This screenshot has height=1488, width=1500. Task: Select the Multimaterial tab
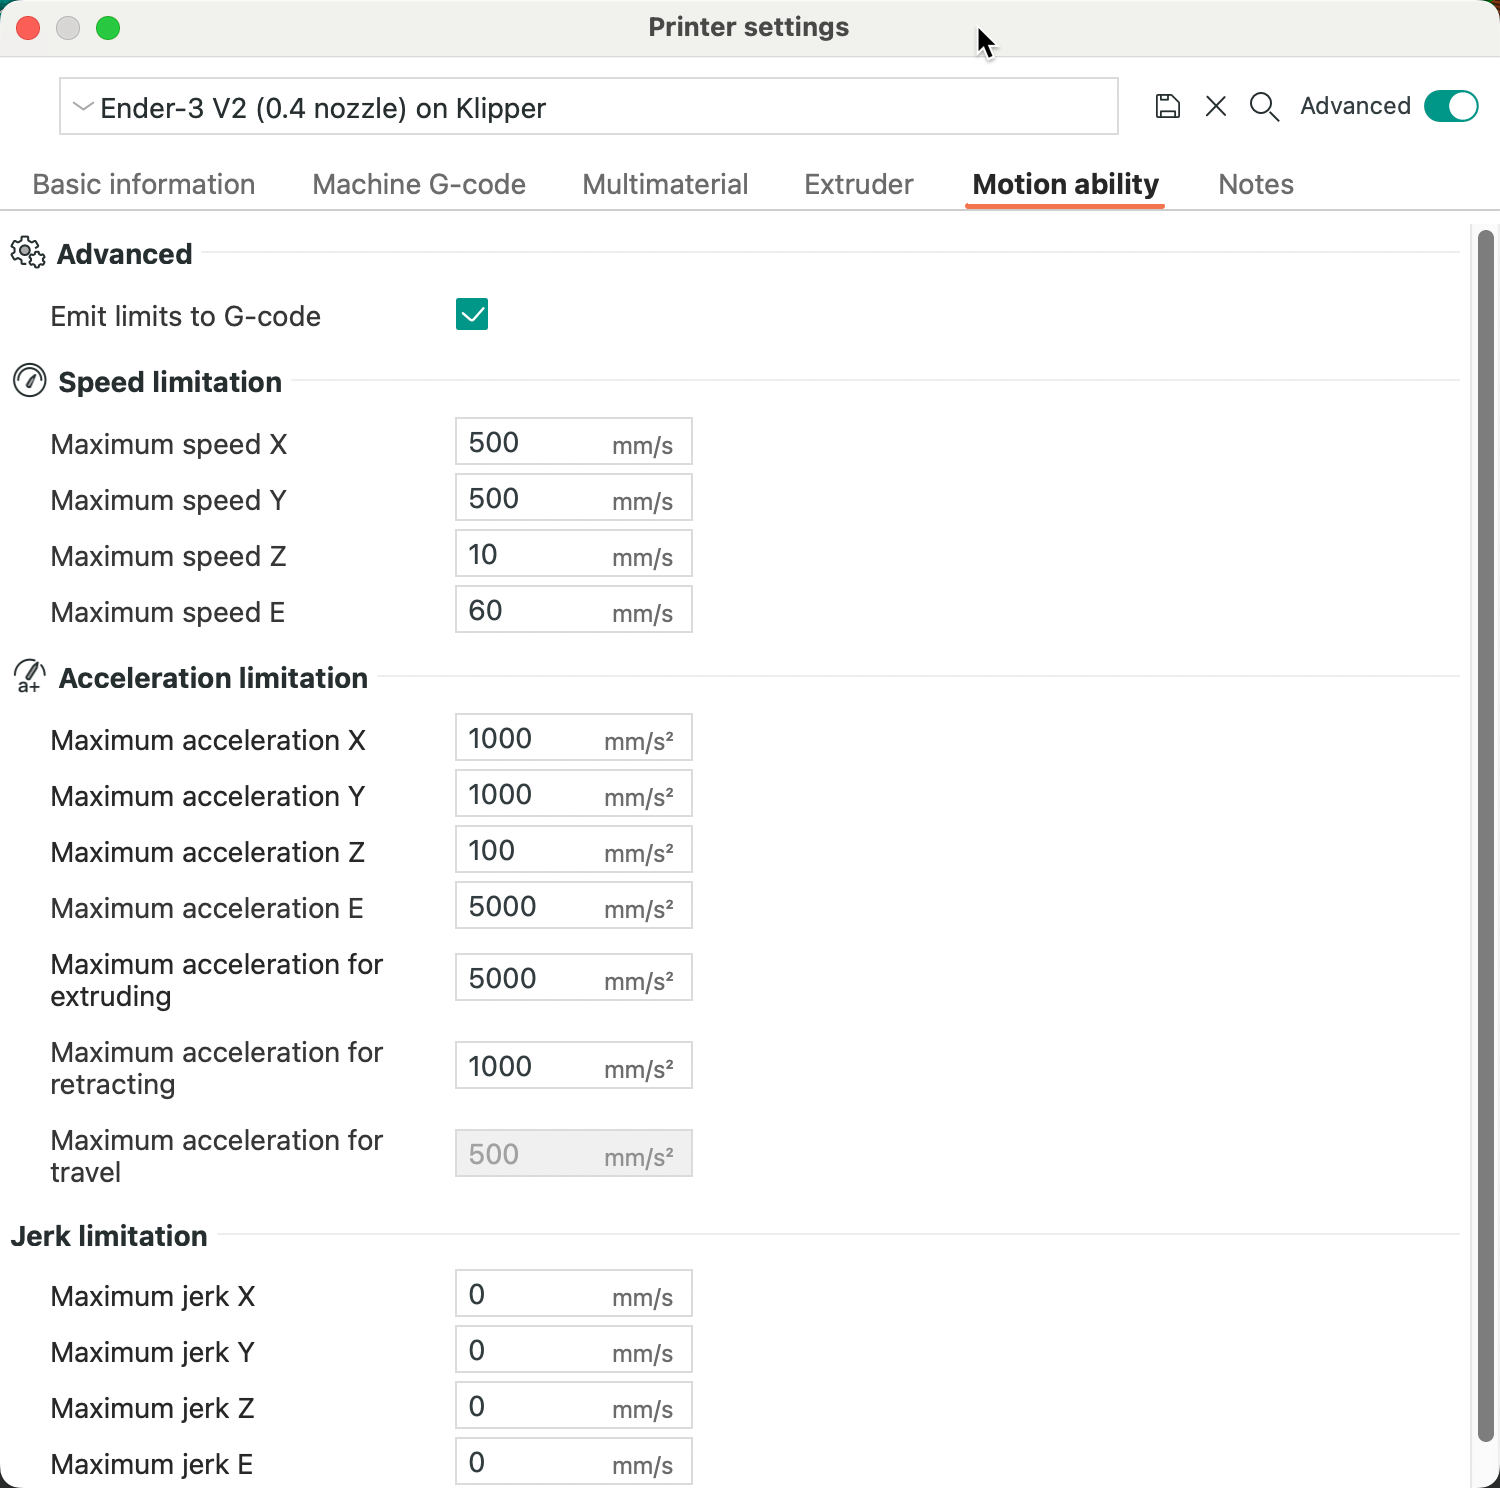click(664, 184)
